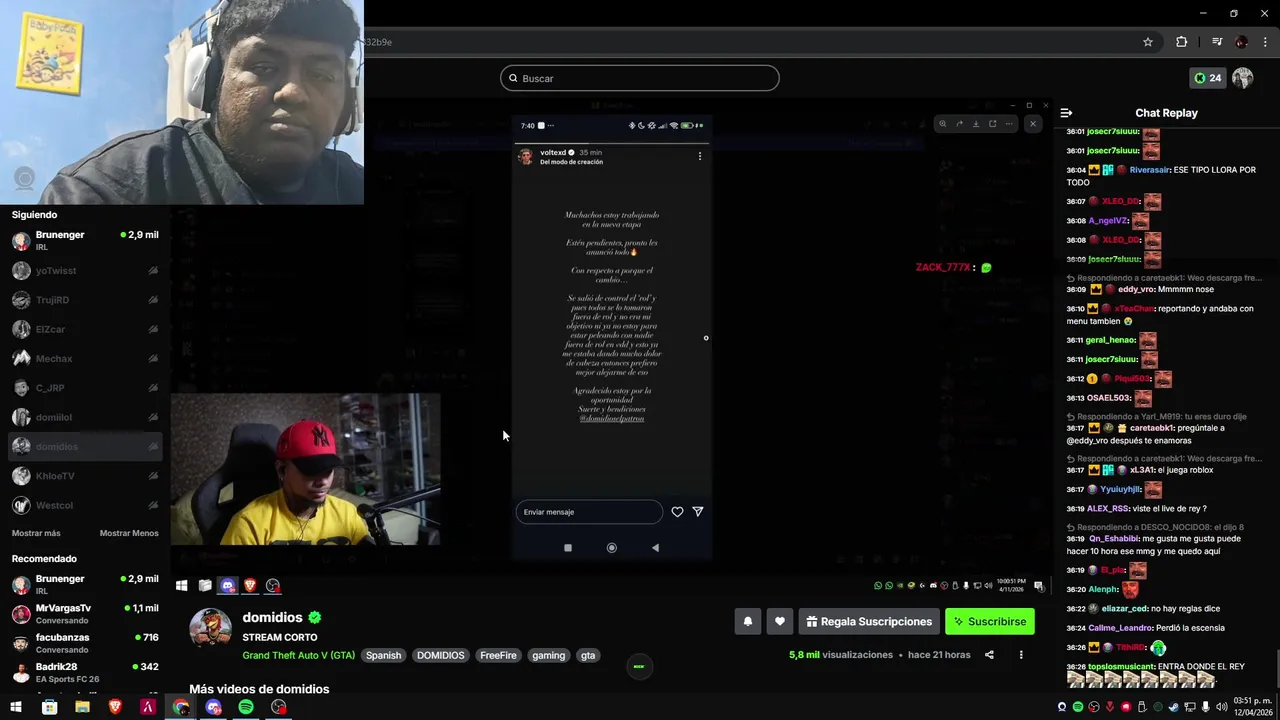Open the story three-dot menu beside voltexd

click(x=700, y=156)
